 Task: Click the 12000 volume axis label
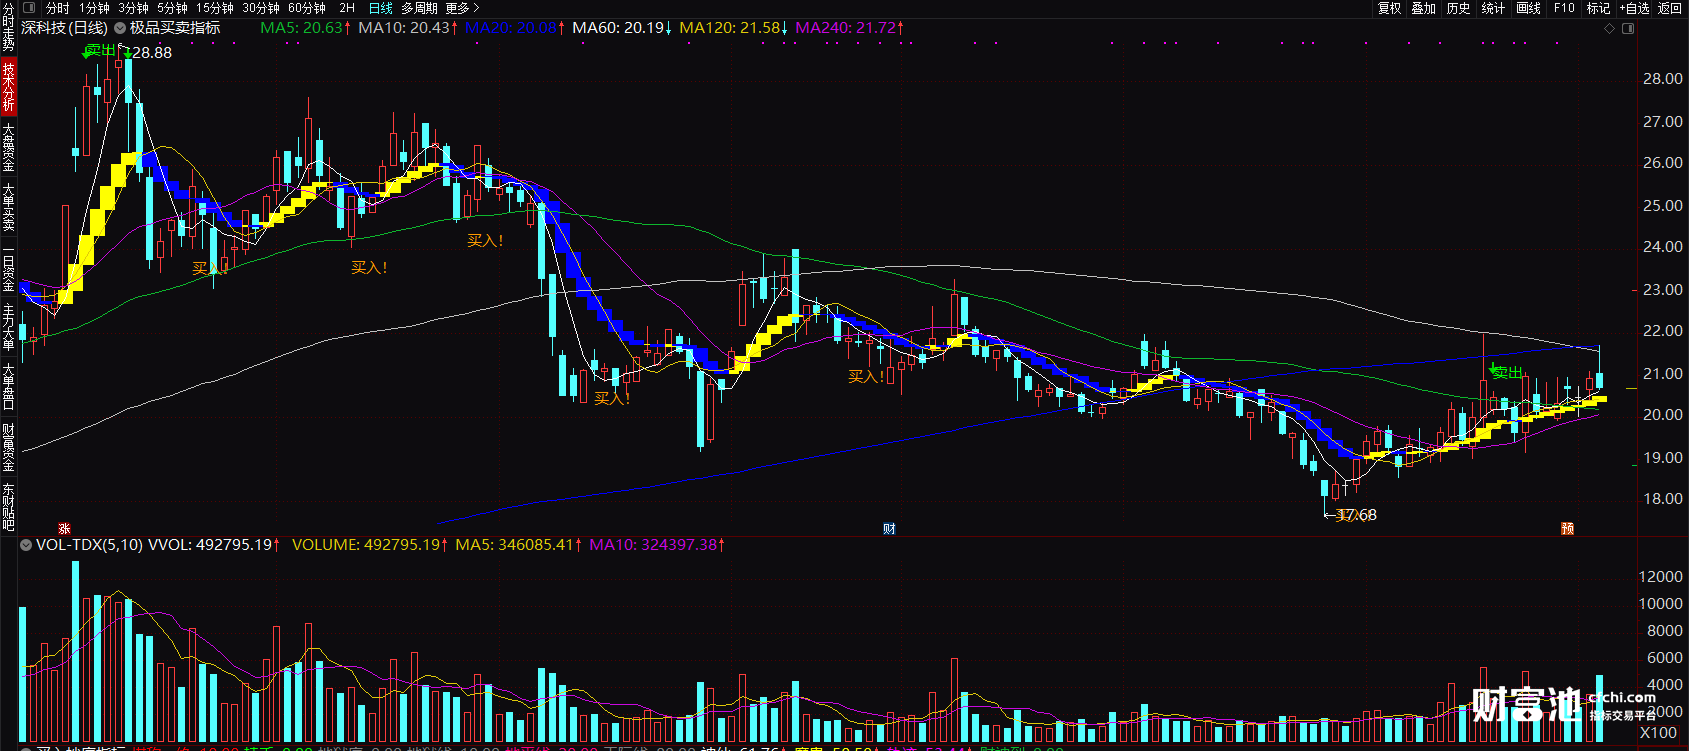[x=1660, y=577]
